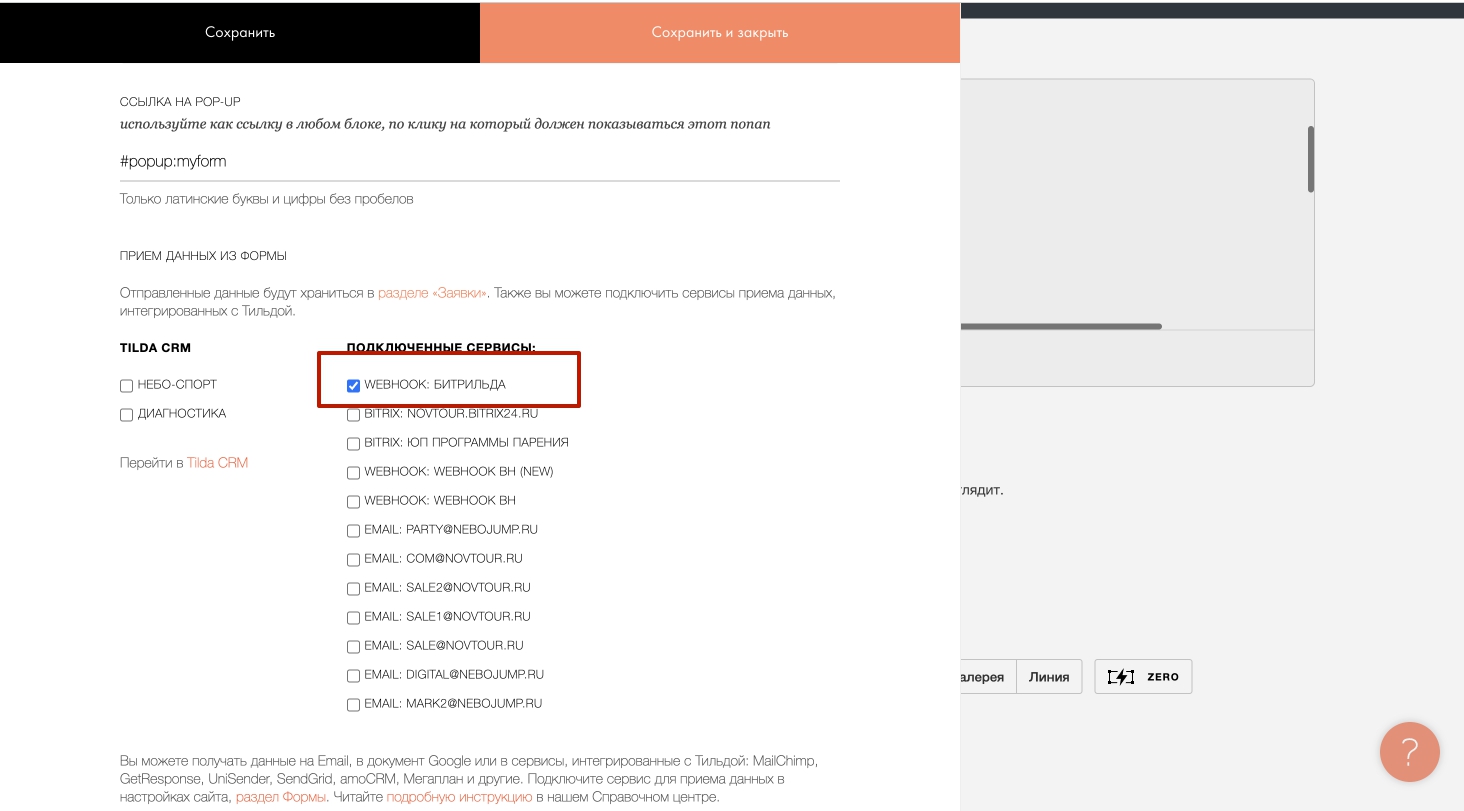
Task: Select the ZERO block button
Action: point(1143,677)
